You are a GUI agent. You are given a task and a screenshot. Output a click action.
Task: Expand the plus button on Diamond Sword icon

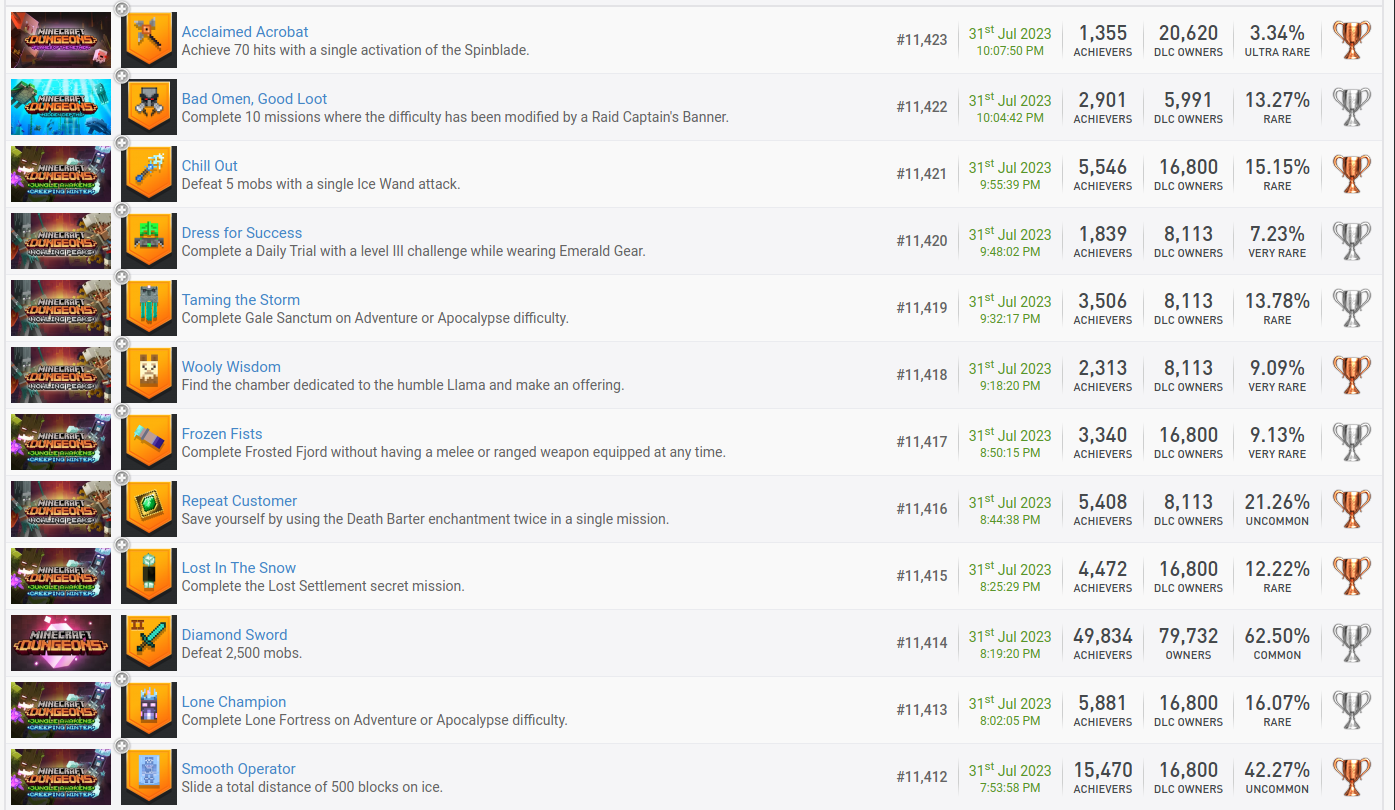pos(121,612)
